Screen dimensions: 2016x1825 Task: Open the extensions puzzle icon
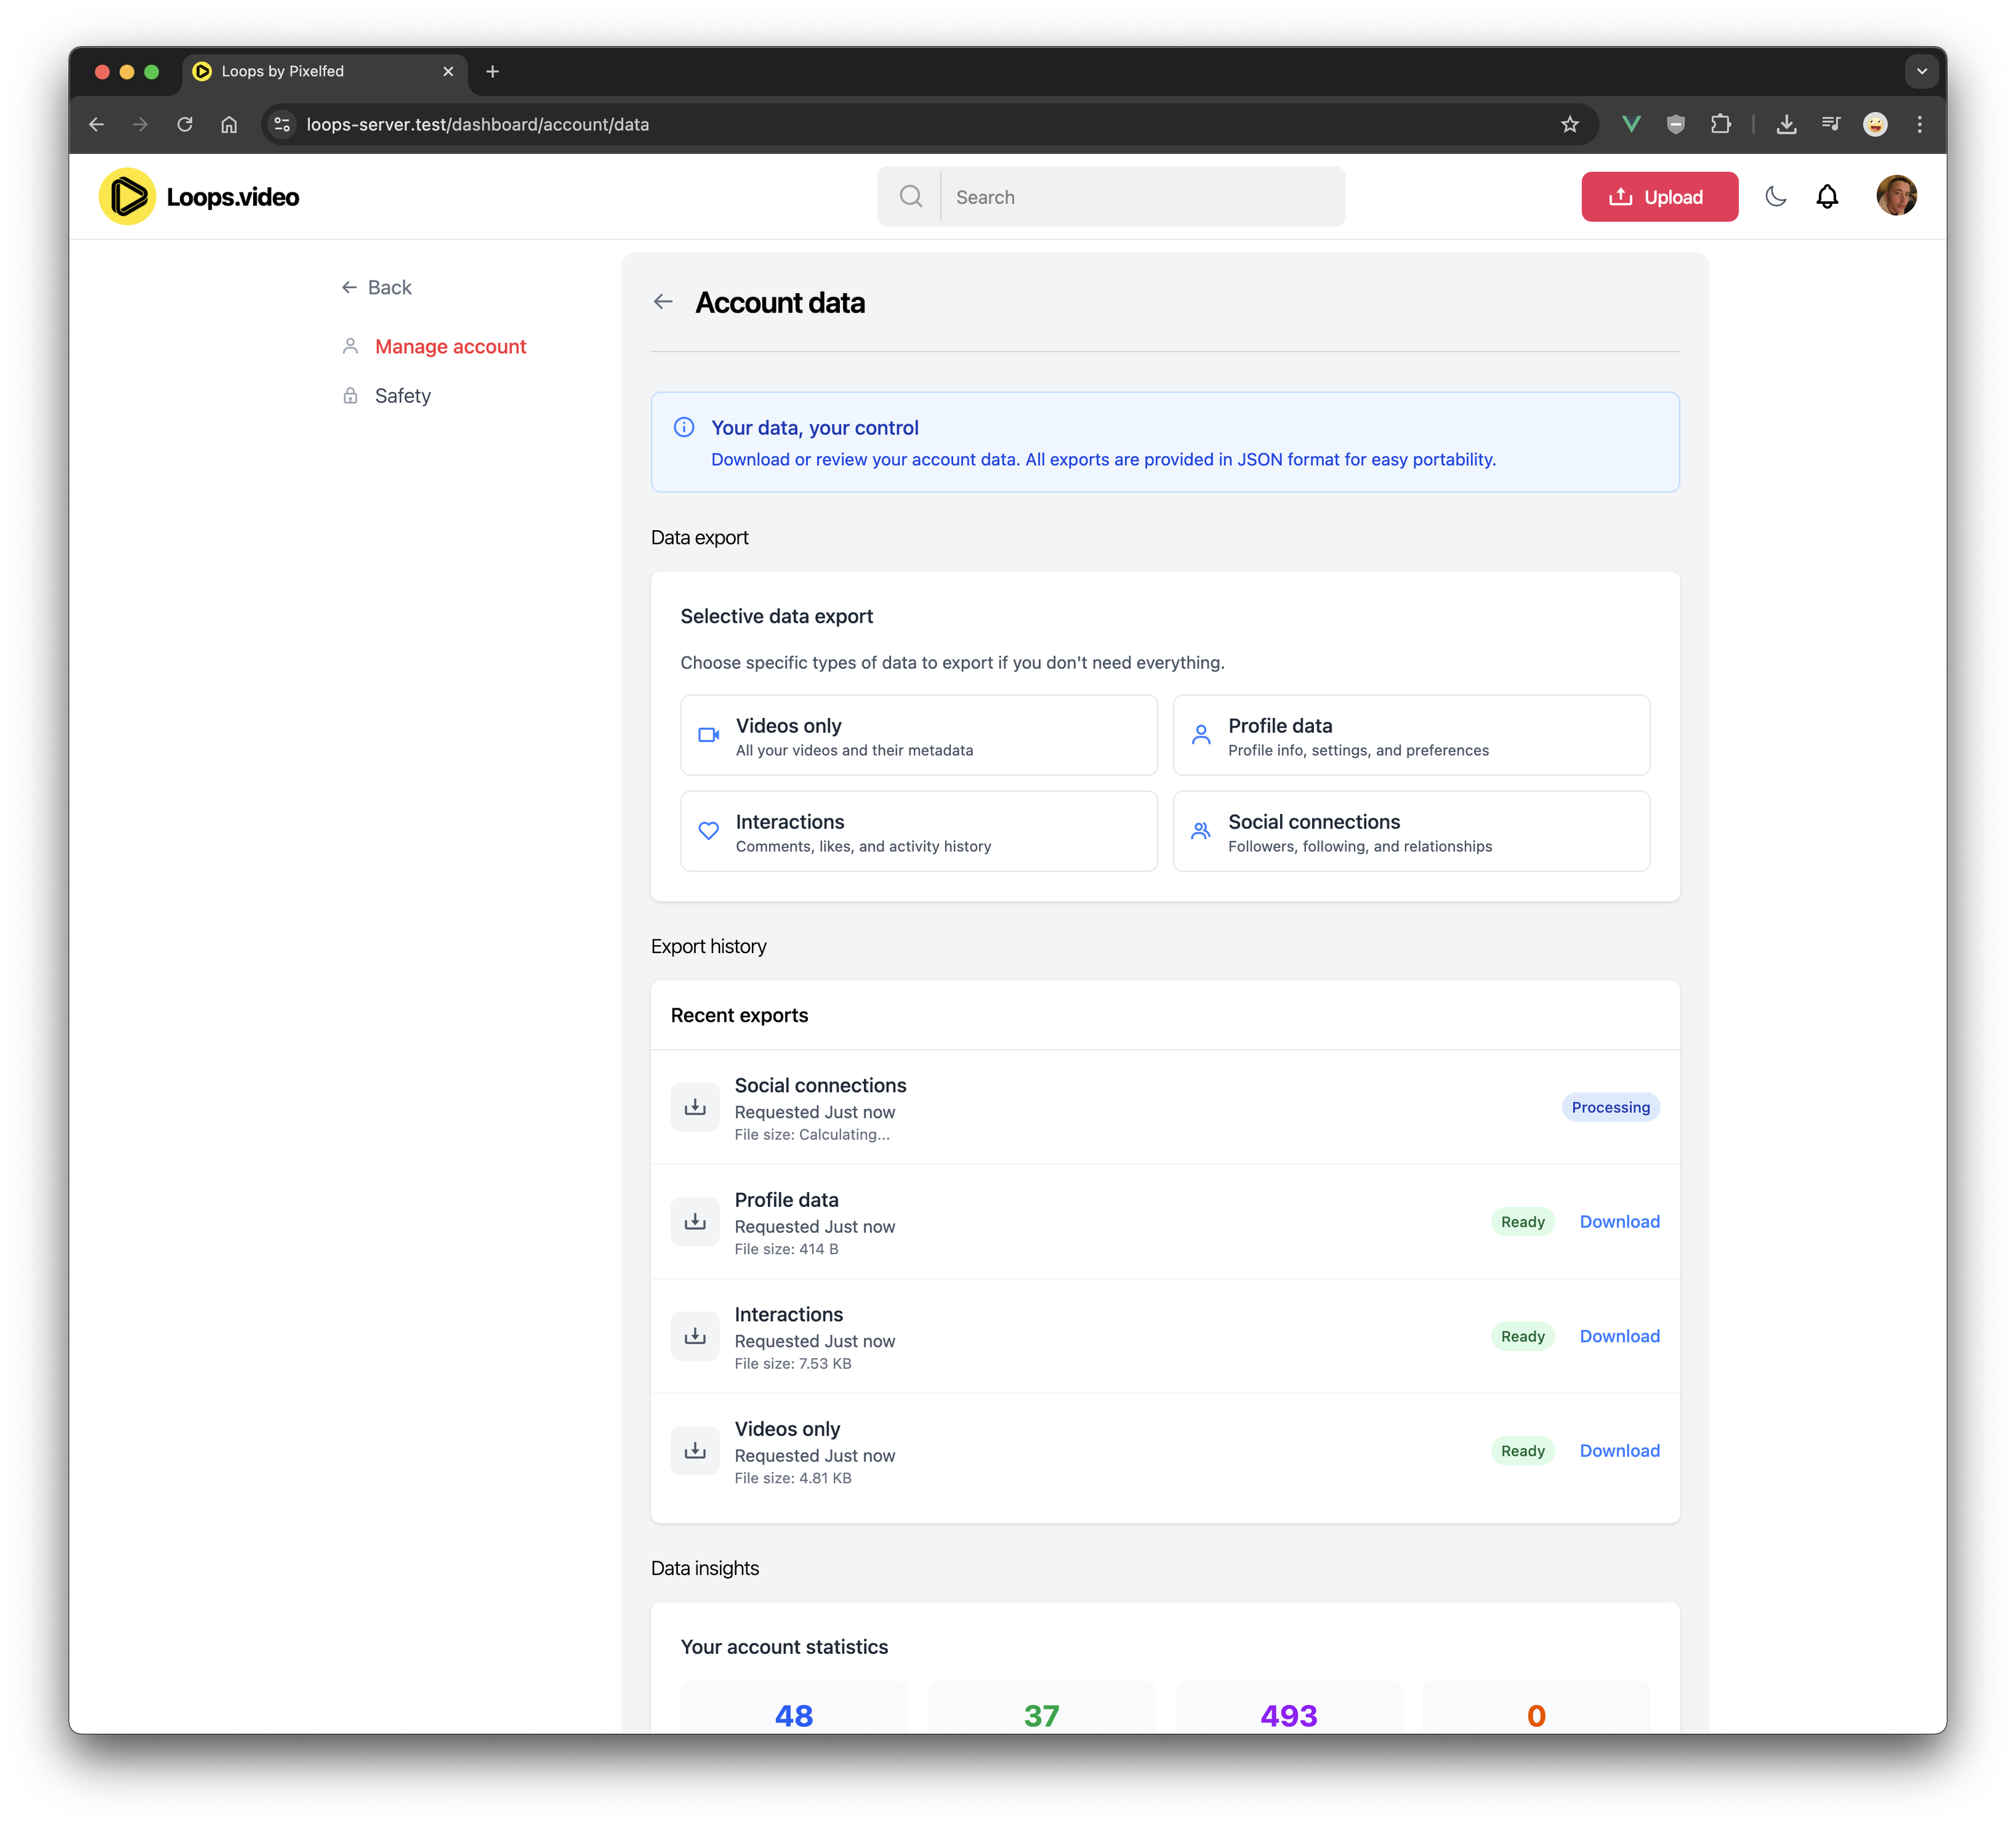pos(1721,125)
